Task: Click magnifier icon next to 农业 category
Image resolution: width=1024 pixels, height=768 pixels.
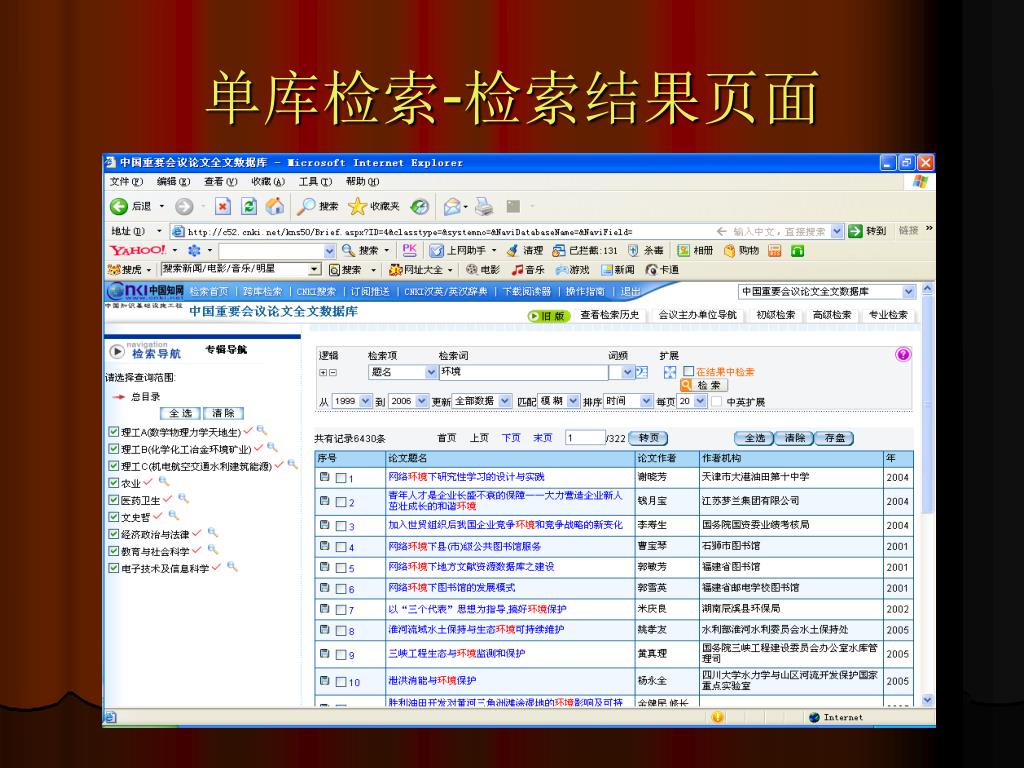Action: pyautogui.click(x=163, y=482)
